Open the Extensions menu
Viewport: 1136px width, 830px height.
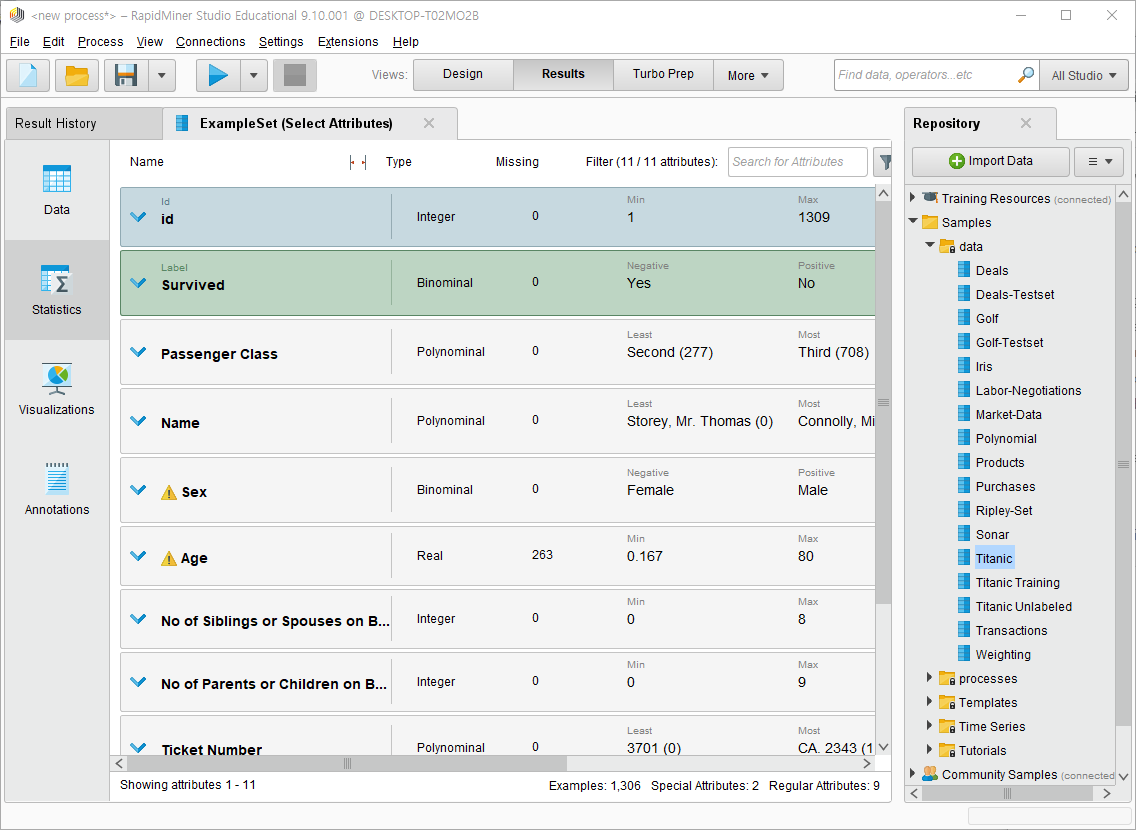tap(348, 42)
